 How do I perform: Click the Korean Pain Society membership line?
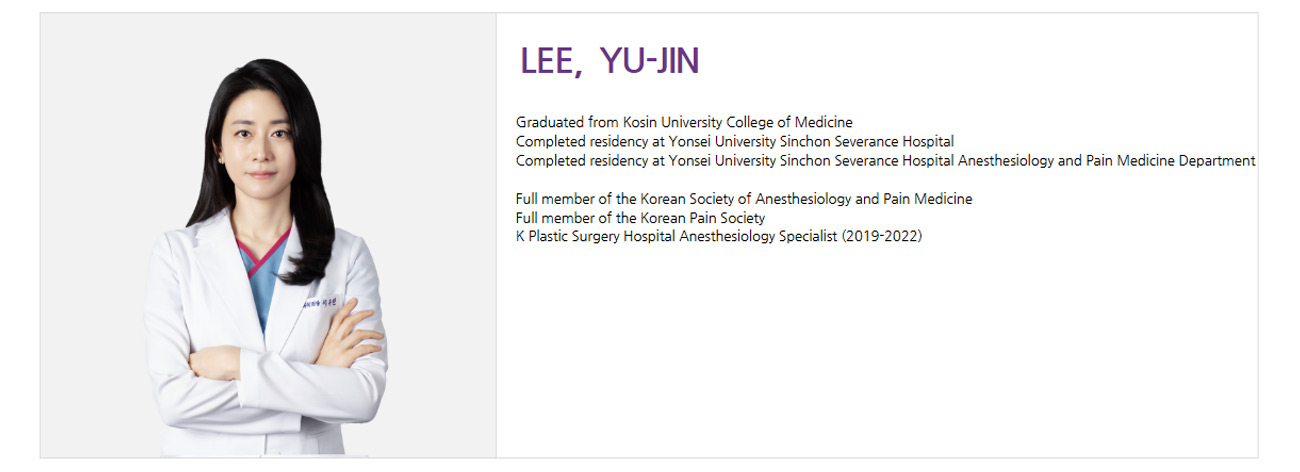640,218
